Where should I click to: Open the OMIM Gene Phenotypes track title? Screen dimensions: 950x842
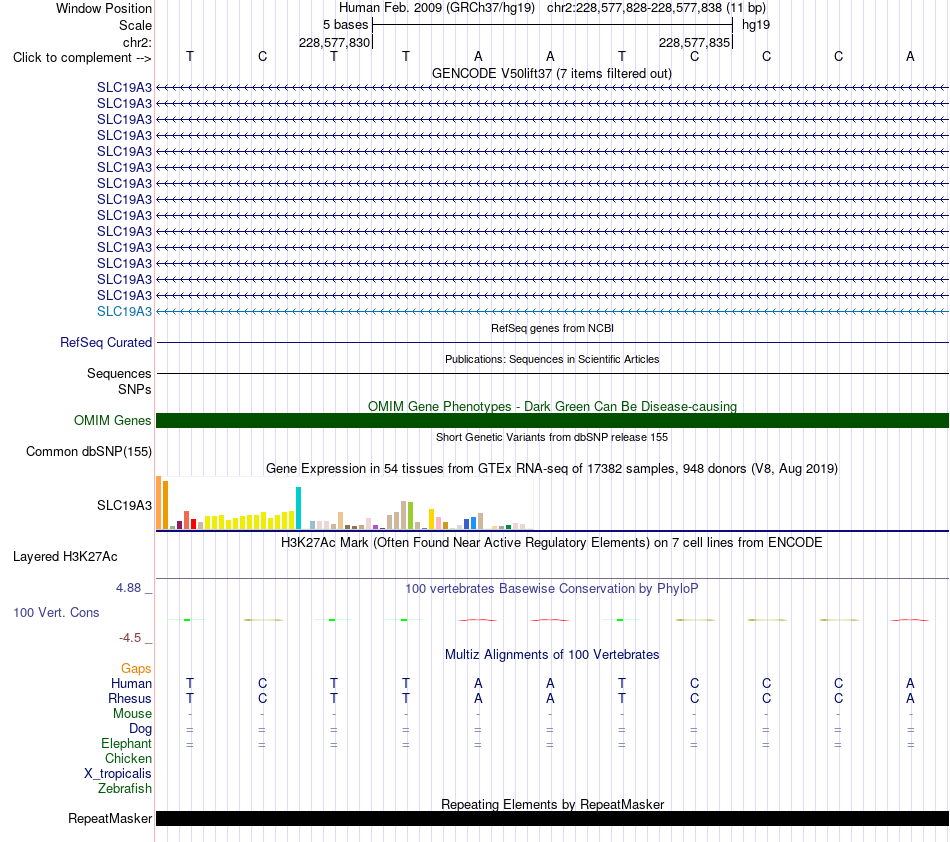[x=552, y=406]
